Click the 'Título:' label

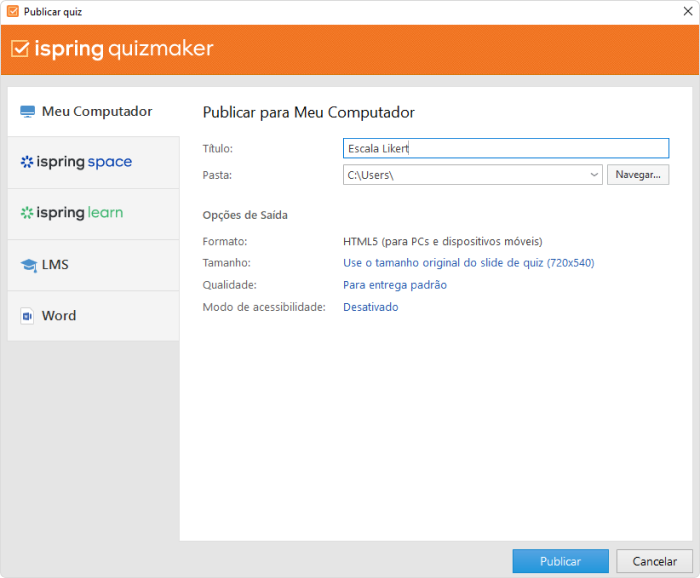pyautogui.click(x=217, y=149)
